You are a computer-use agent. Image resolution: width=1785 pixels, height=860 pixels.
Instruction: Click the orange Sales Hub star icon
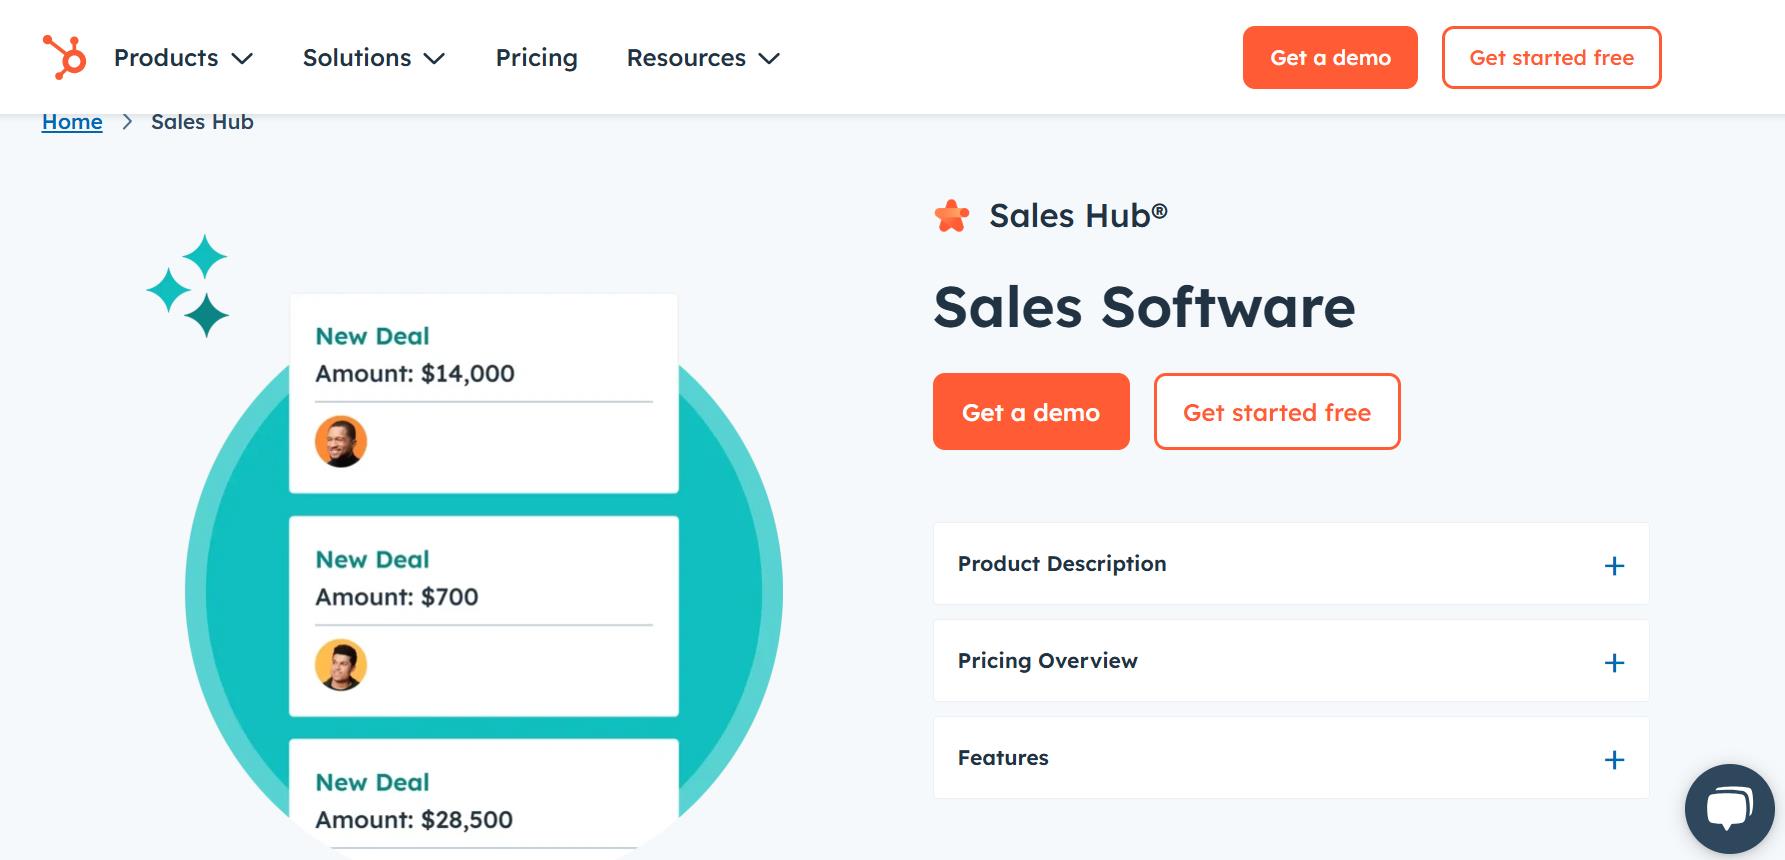(x=950, y=214)
